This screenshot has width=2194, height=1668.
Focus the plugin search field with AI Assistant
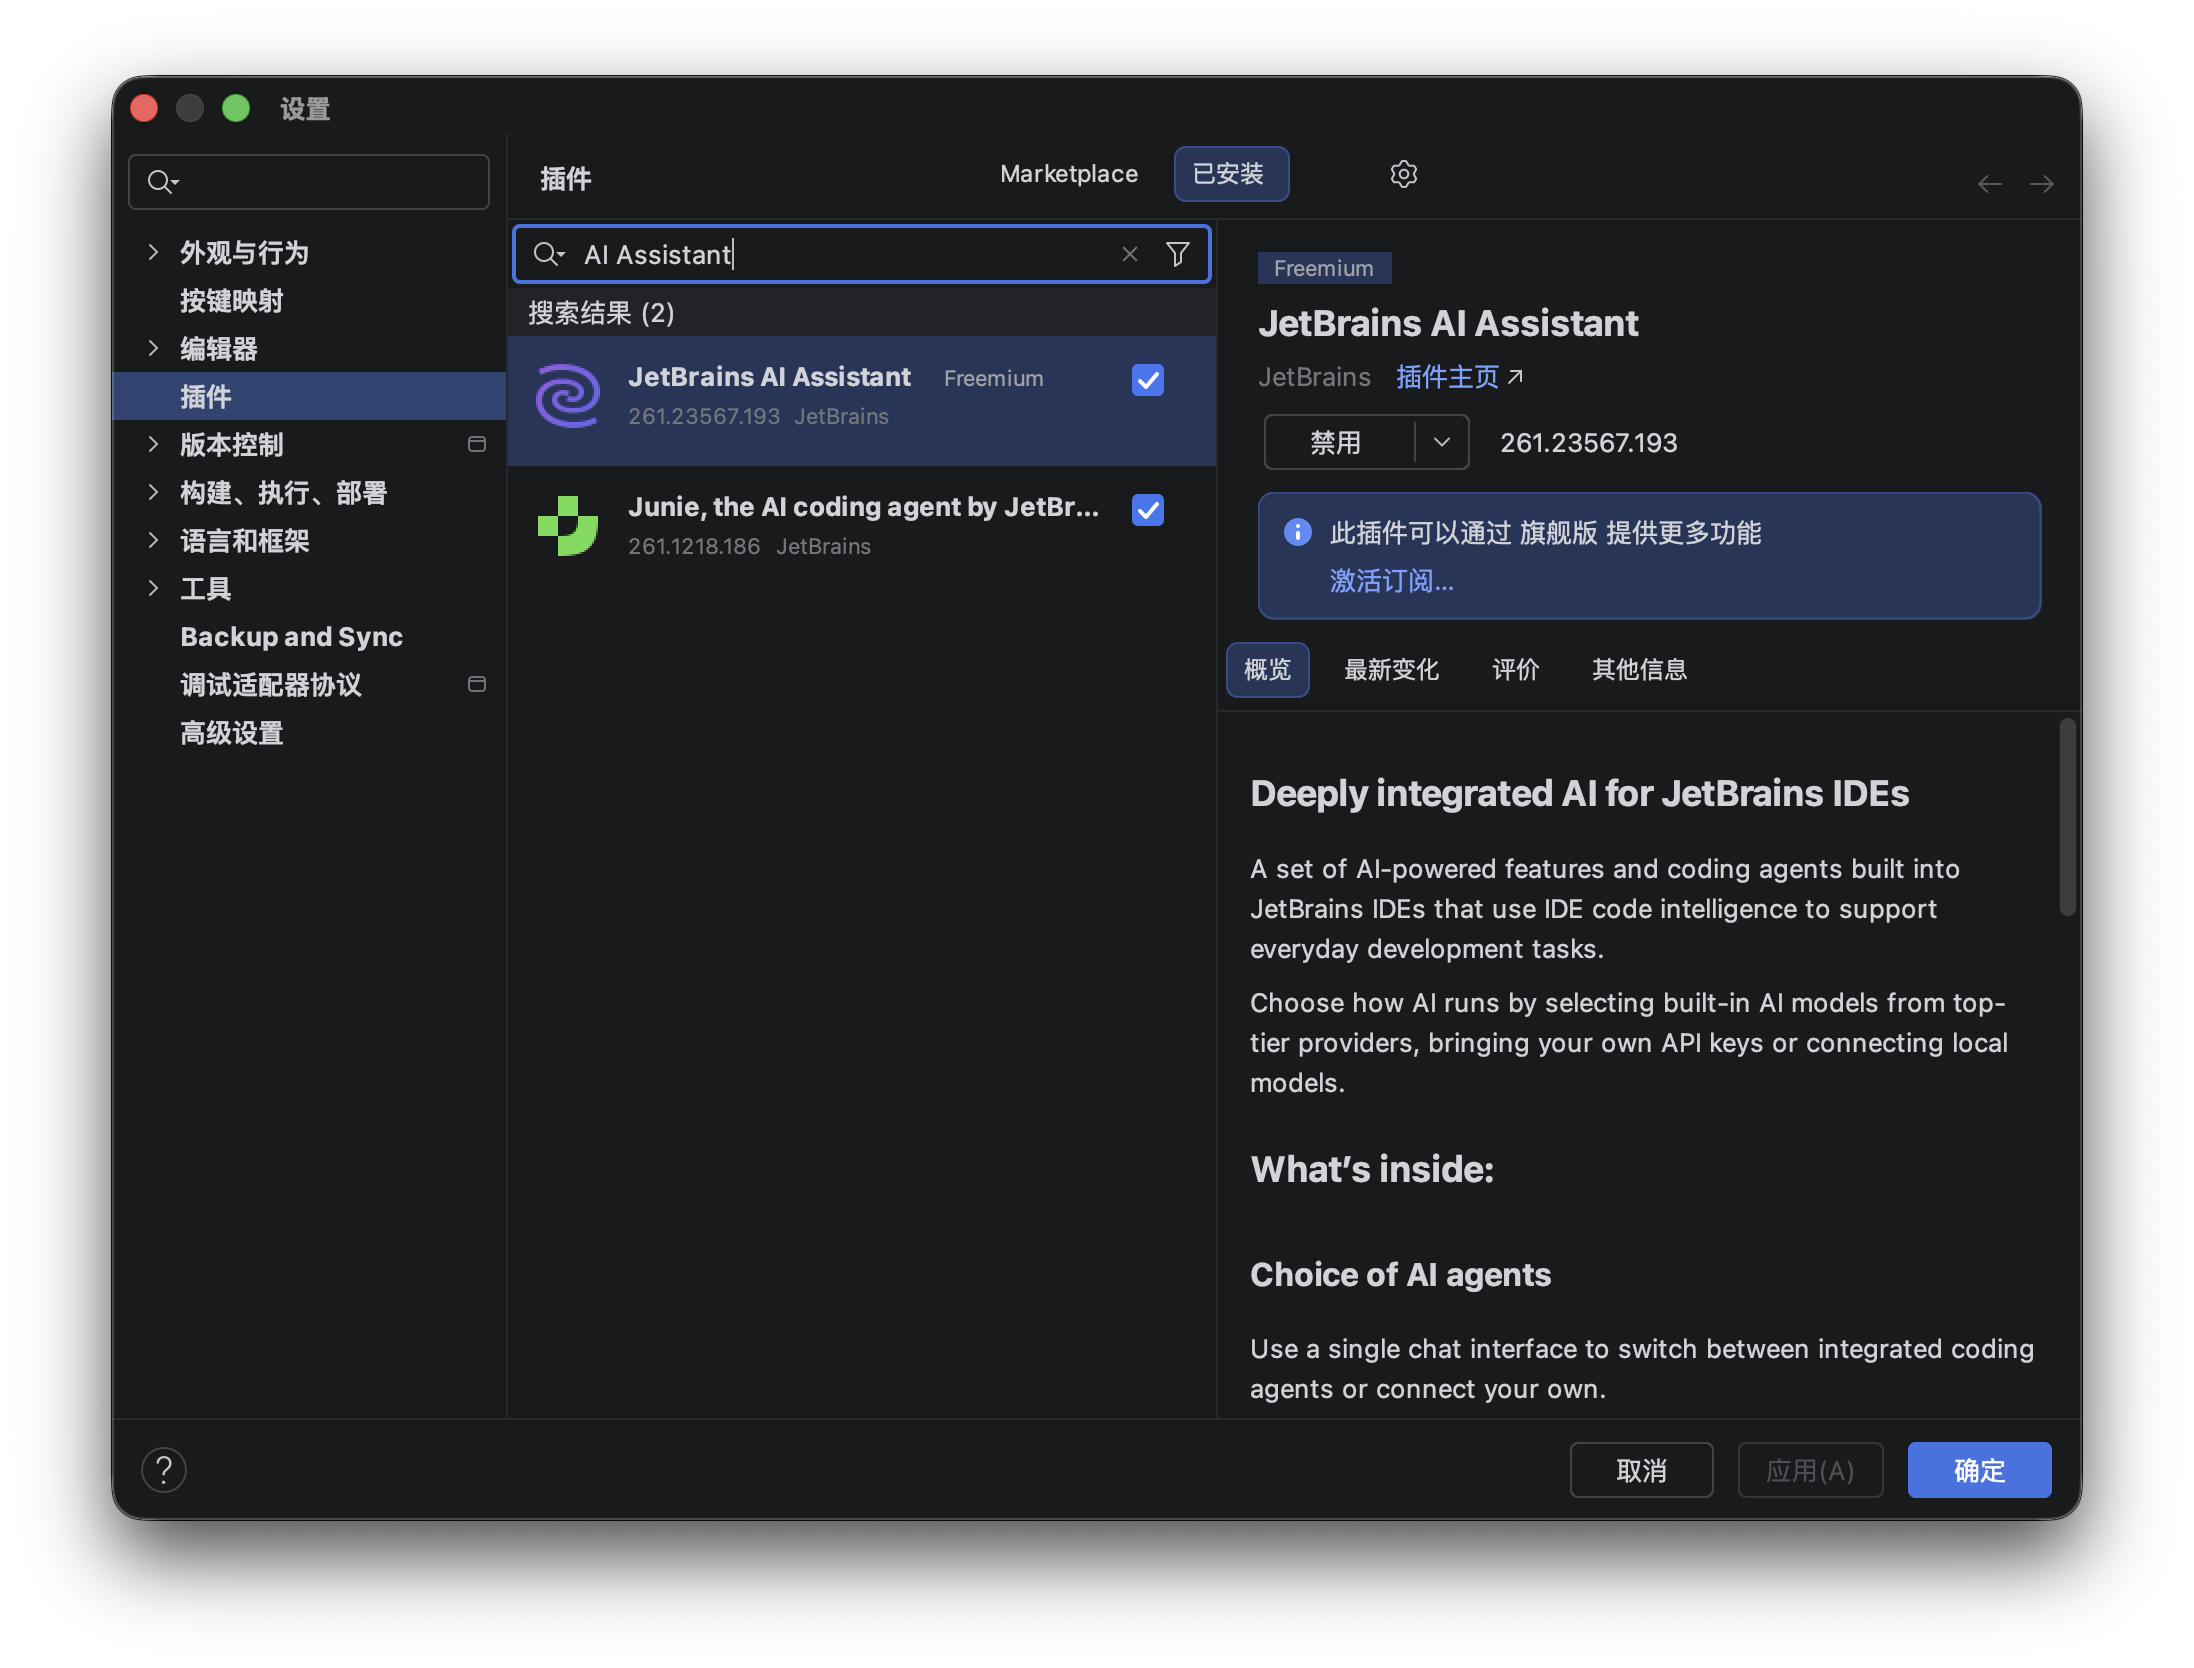[861, 254]
